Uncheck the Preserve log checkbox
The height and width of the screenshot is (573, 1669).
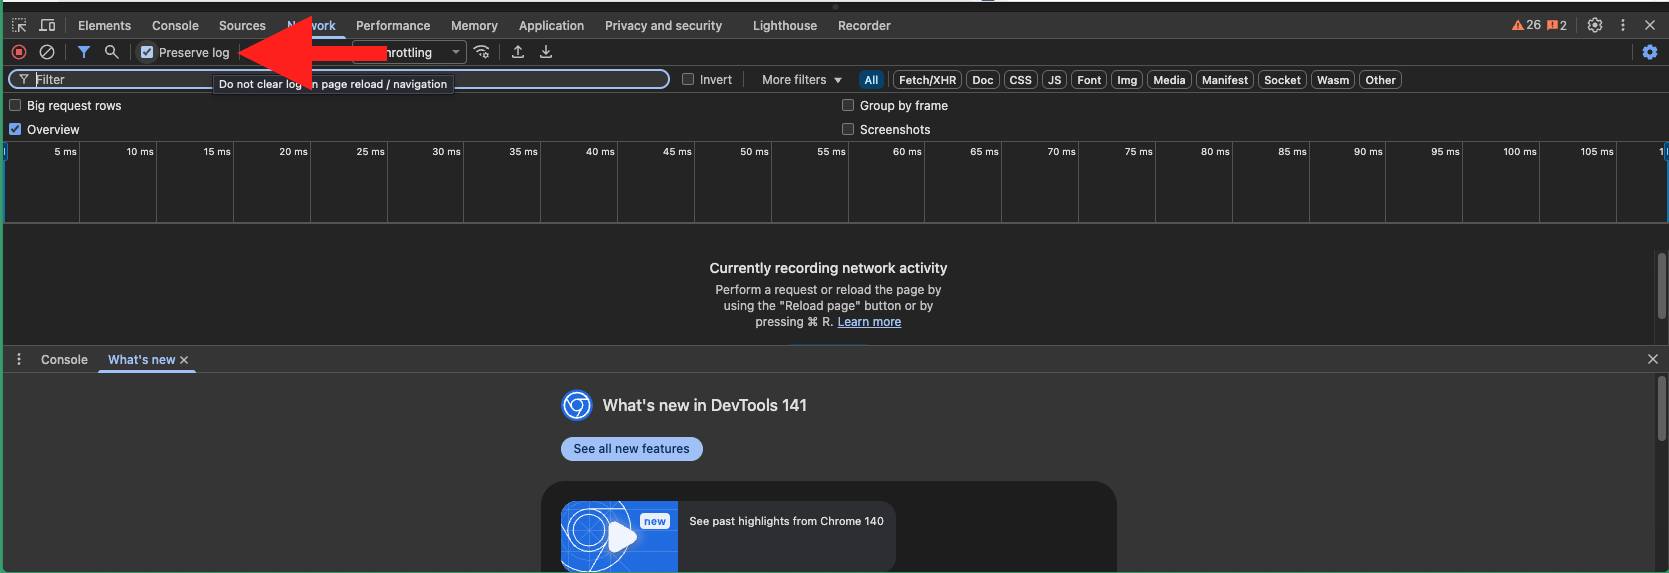pyautogui.click(x=147, y=52)
